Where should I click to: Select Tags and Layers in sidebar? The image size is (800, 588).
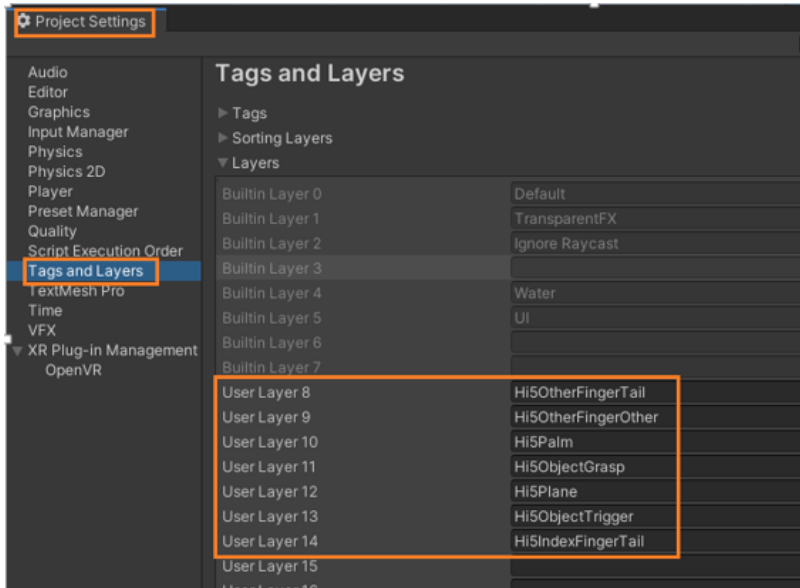point(85,271)
